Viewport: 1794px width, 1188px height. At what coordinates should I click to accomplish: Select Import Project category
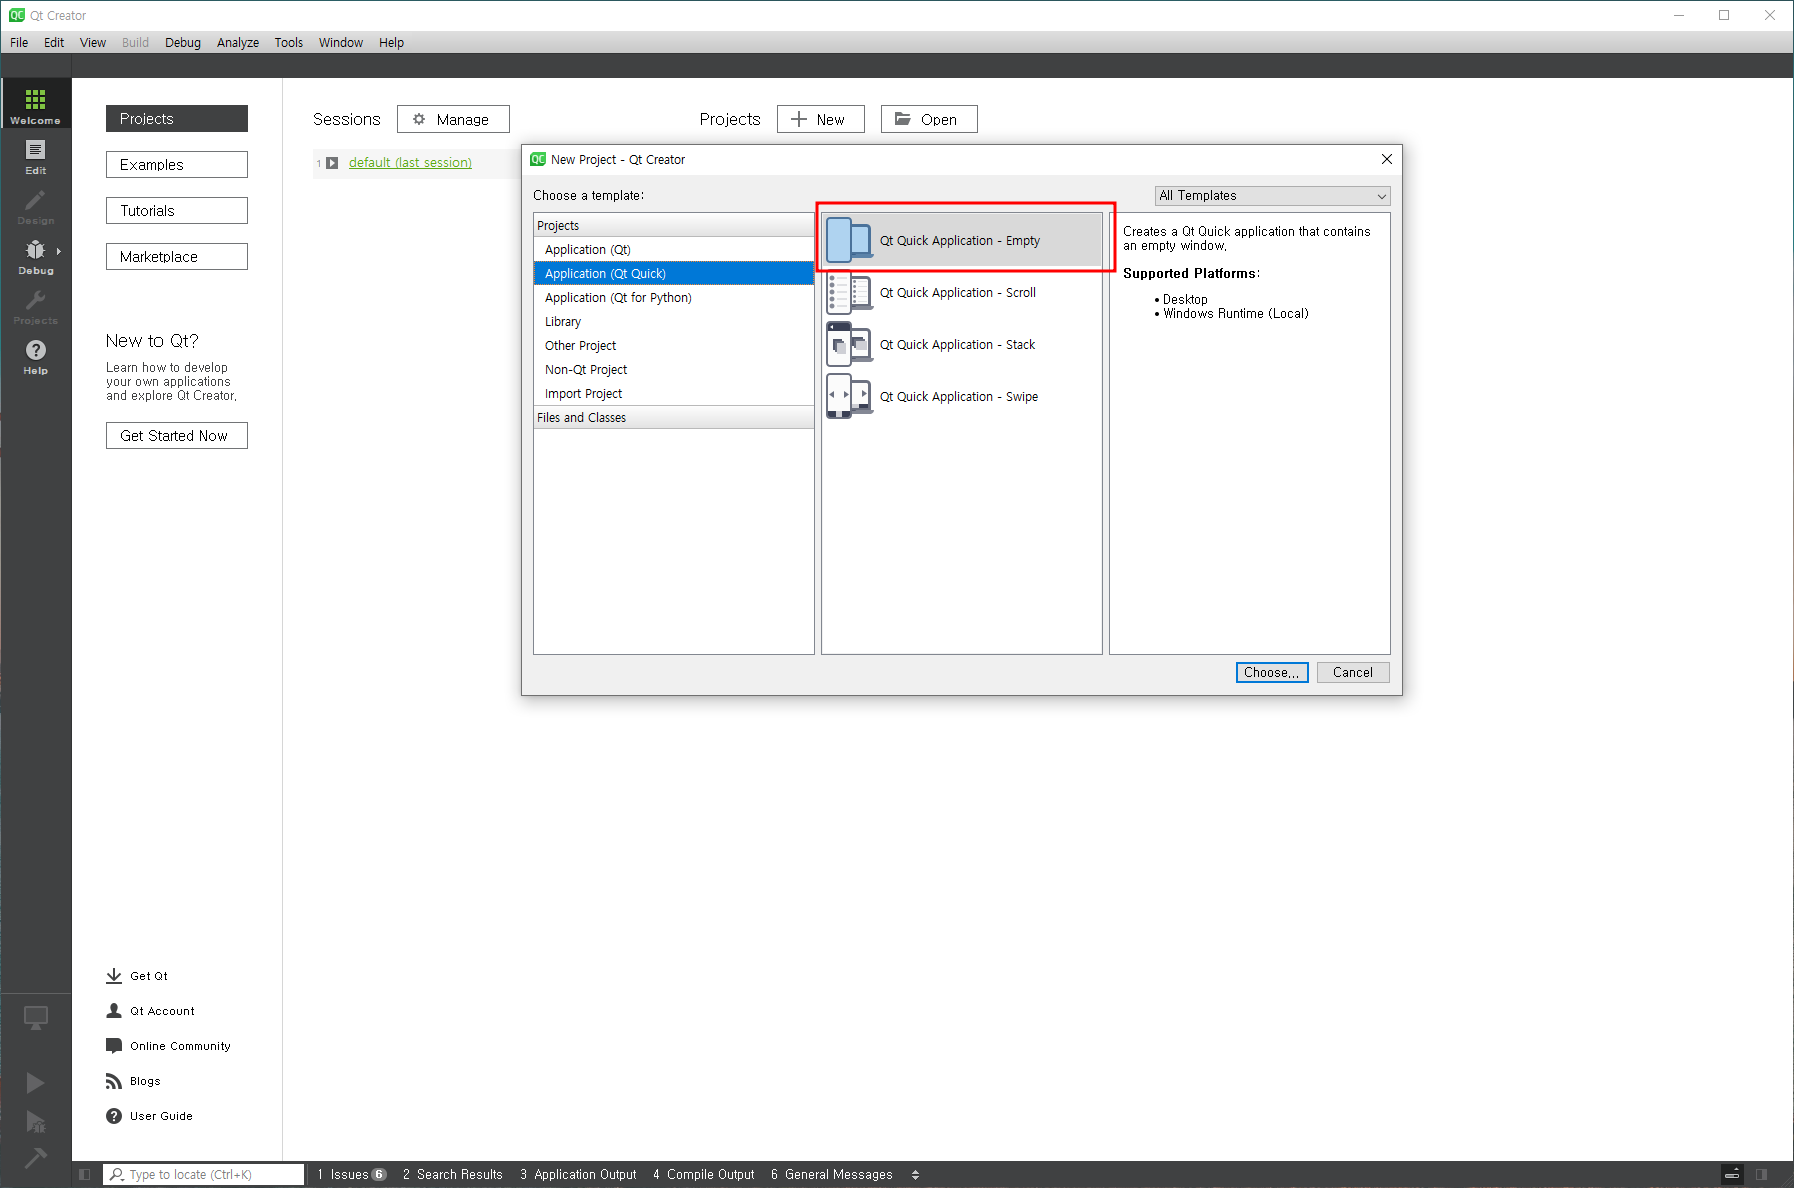[674, 393]
